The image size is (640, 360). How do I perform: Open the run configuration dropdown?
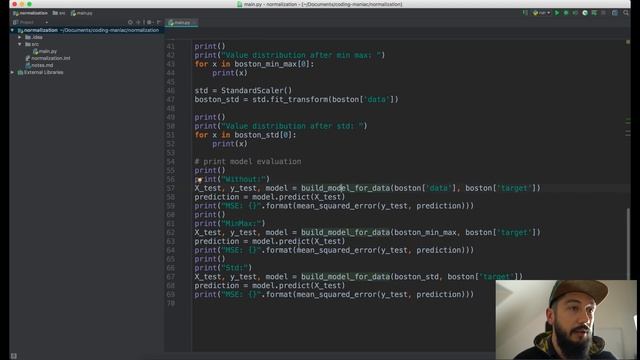[542, 13]
